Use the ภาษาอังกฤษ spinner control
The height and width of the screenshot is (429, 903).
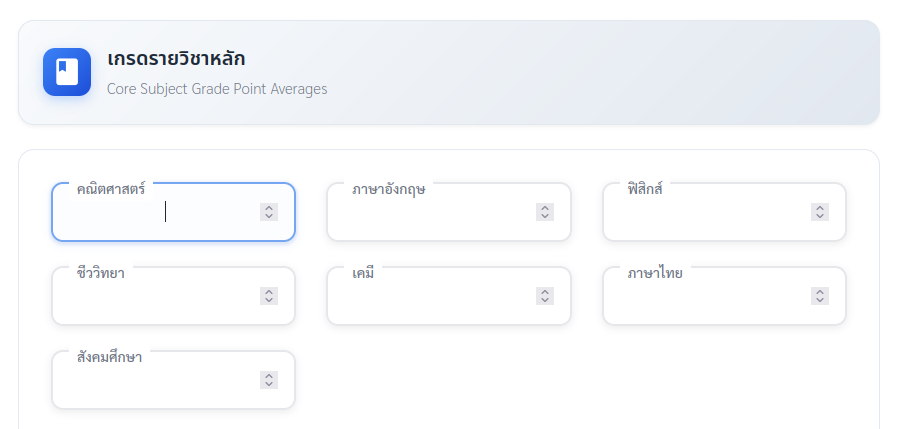coord(544,212)
